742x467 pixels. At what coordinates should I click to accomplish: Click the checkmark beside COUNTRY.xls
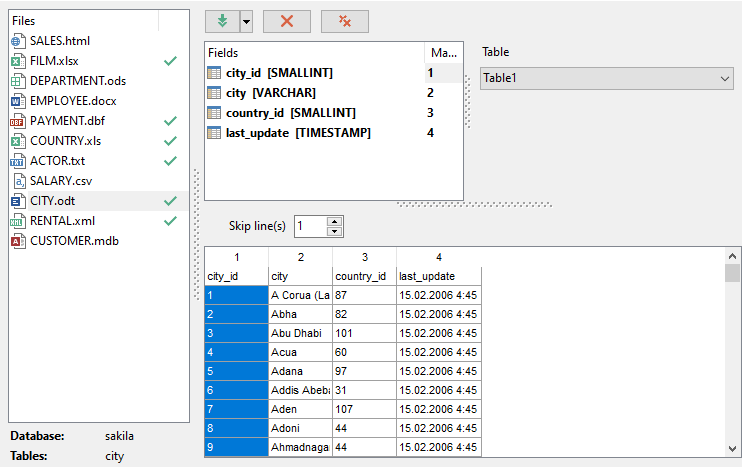[170, 141]
